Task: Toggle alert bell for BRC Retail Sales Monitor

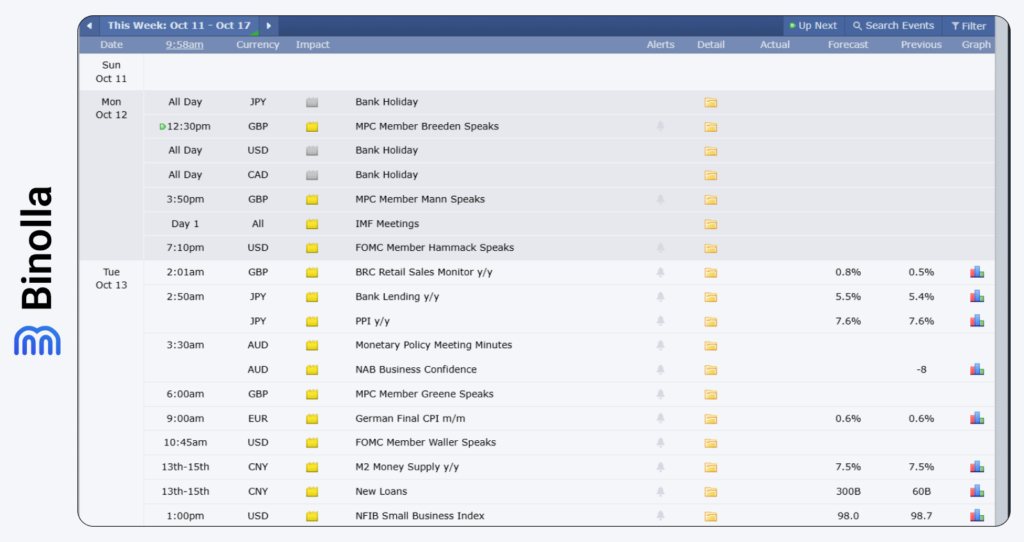Action: click(x=660, y=272)
